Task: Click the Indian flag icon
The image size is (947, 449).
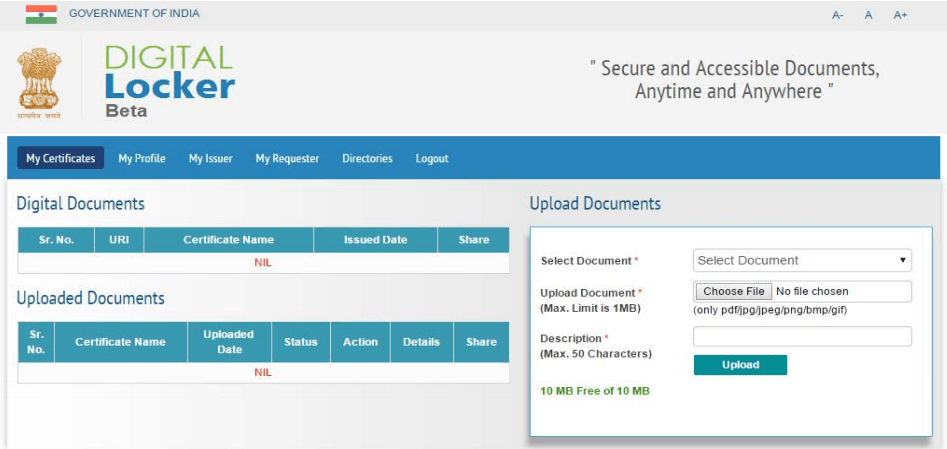Action: [x=41, y=14]
